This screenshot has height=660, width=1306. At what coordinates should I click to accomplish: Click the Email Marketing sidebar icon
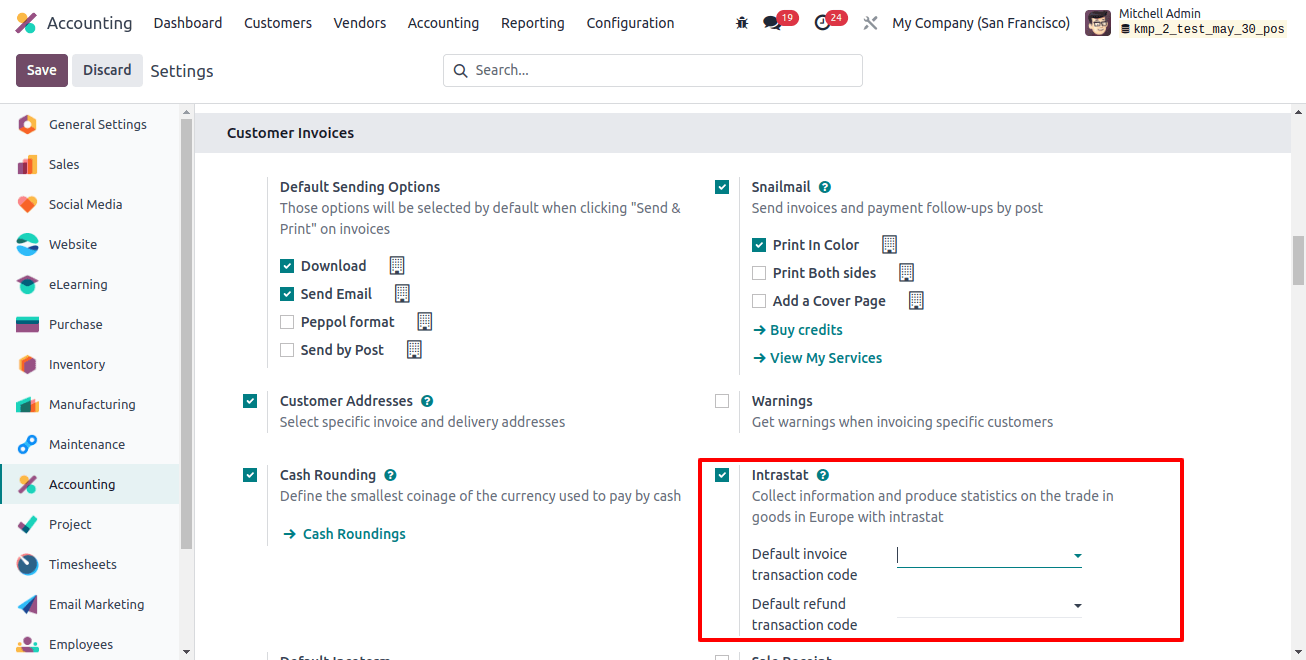(28, 605)
